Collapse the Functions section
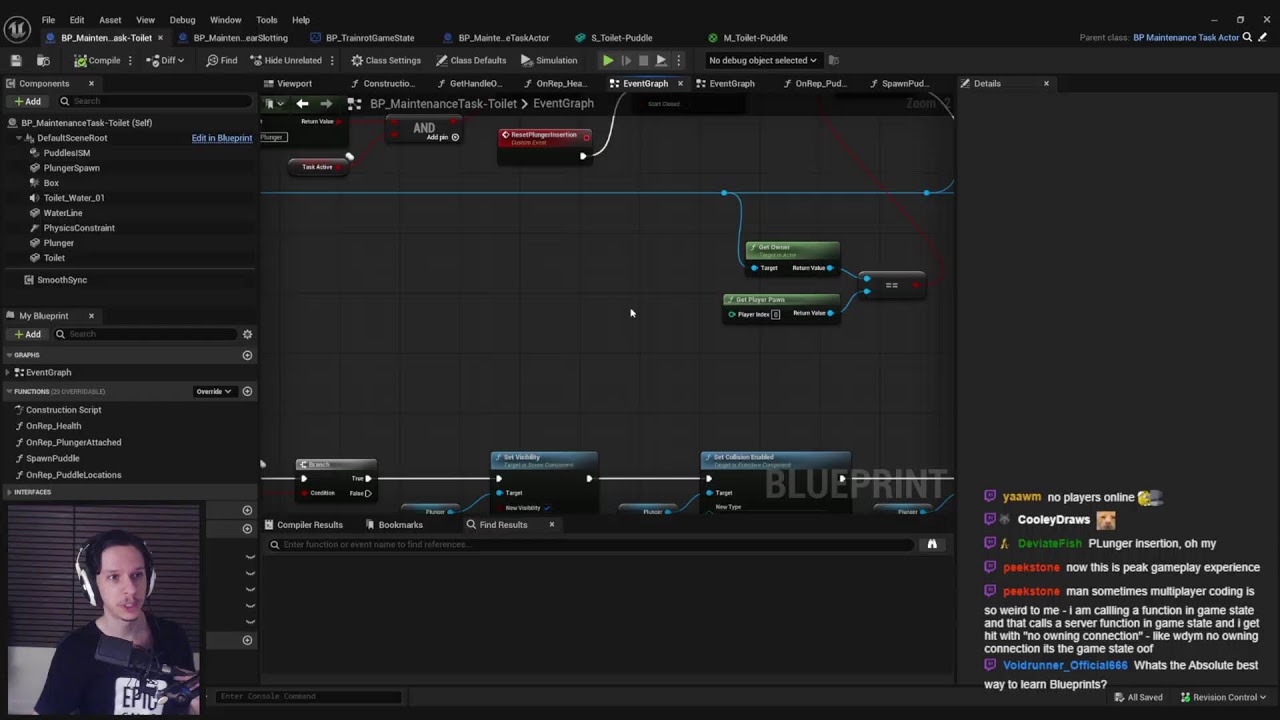 10,391
